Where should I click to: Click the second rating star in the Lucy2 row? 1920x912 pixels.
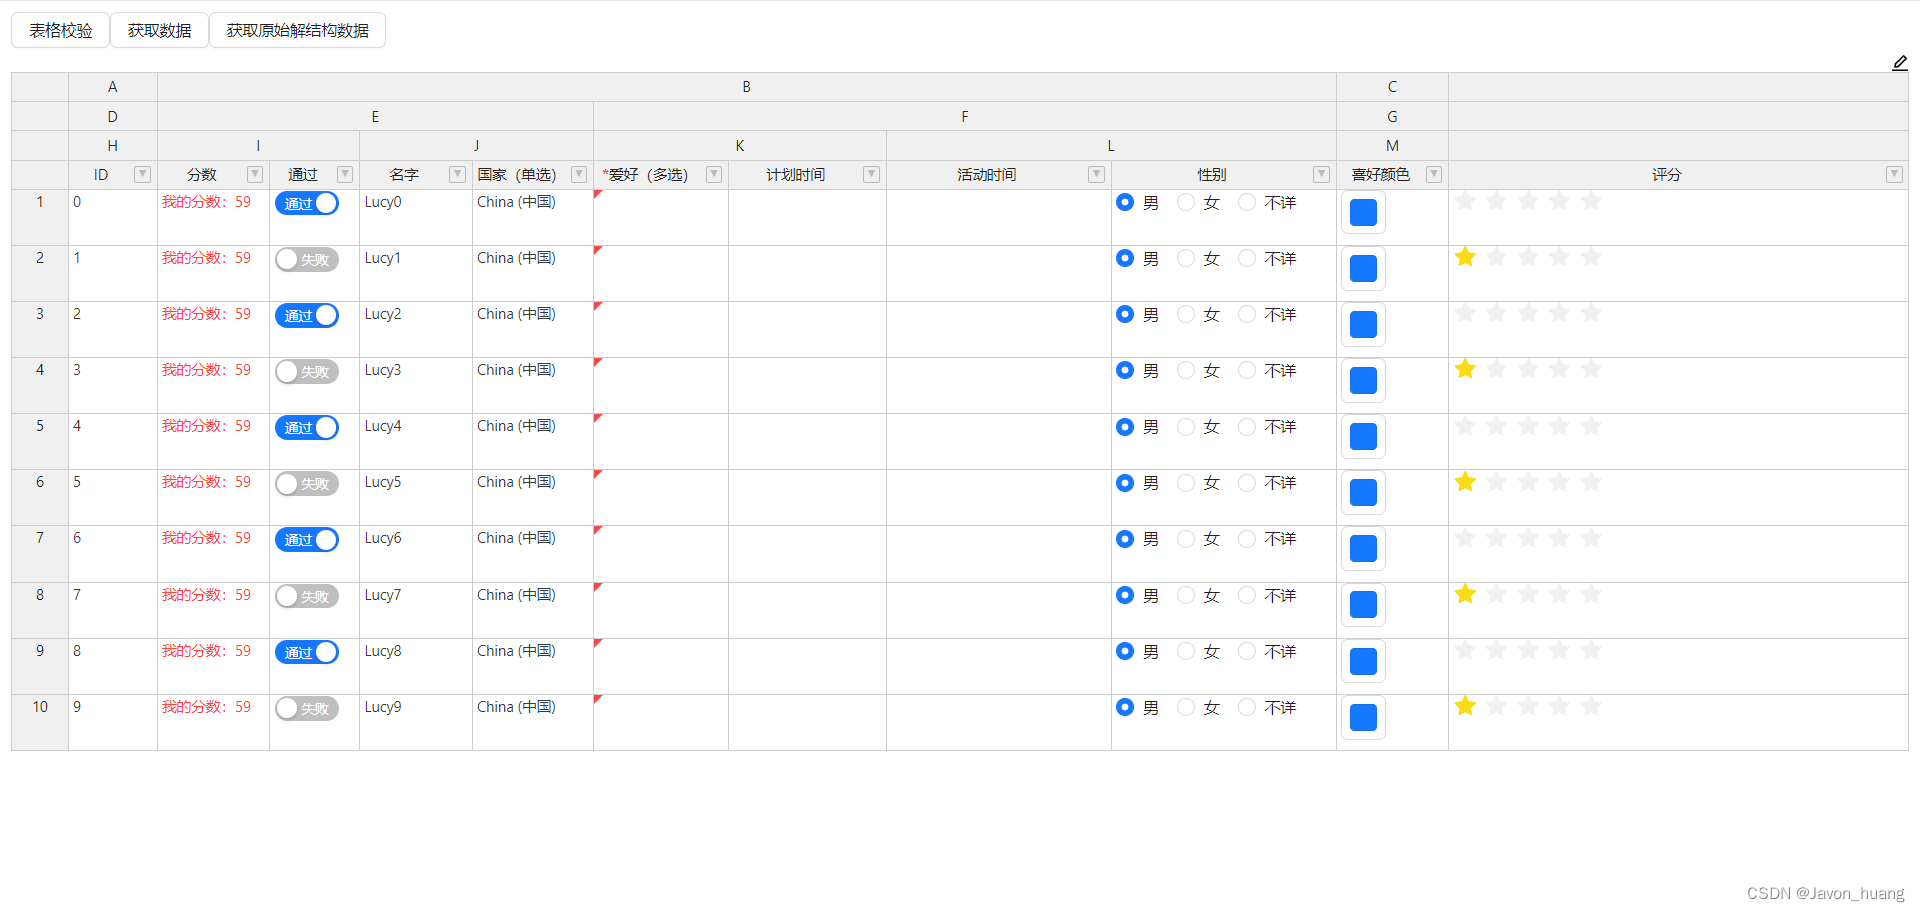tap(1497, 313)
